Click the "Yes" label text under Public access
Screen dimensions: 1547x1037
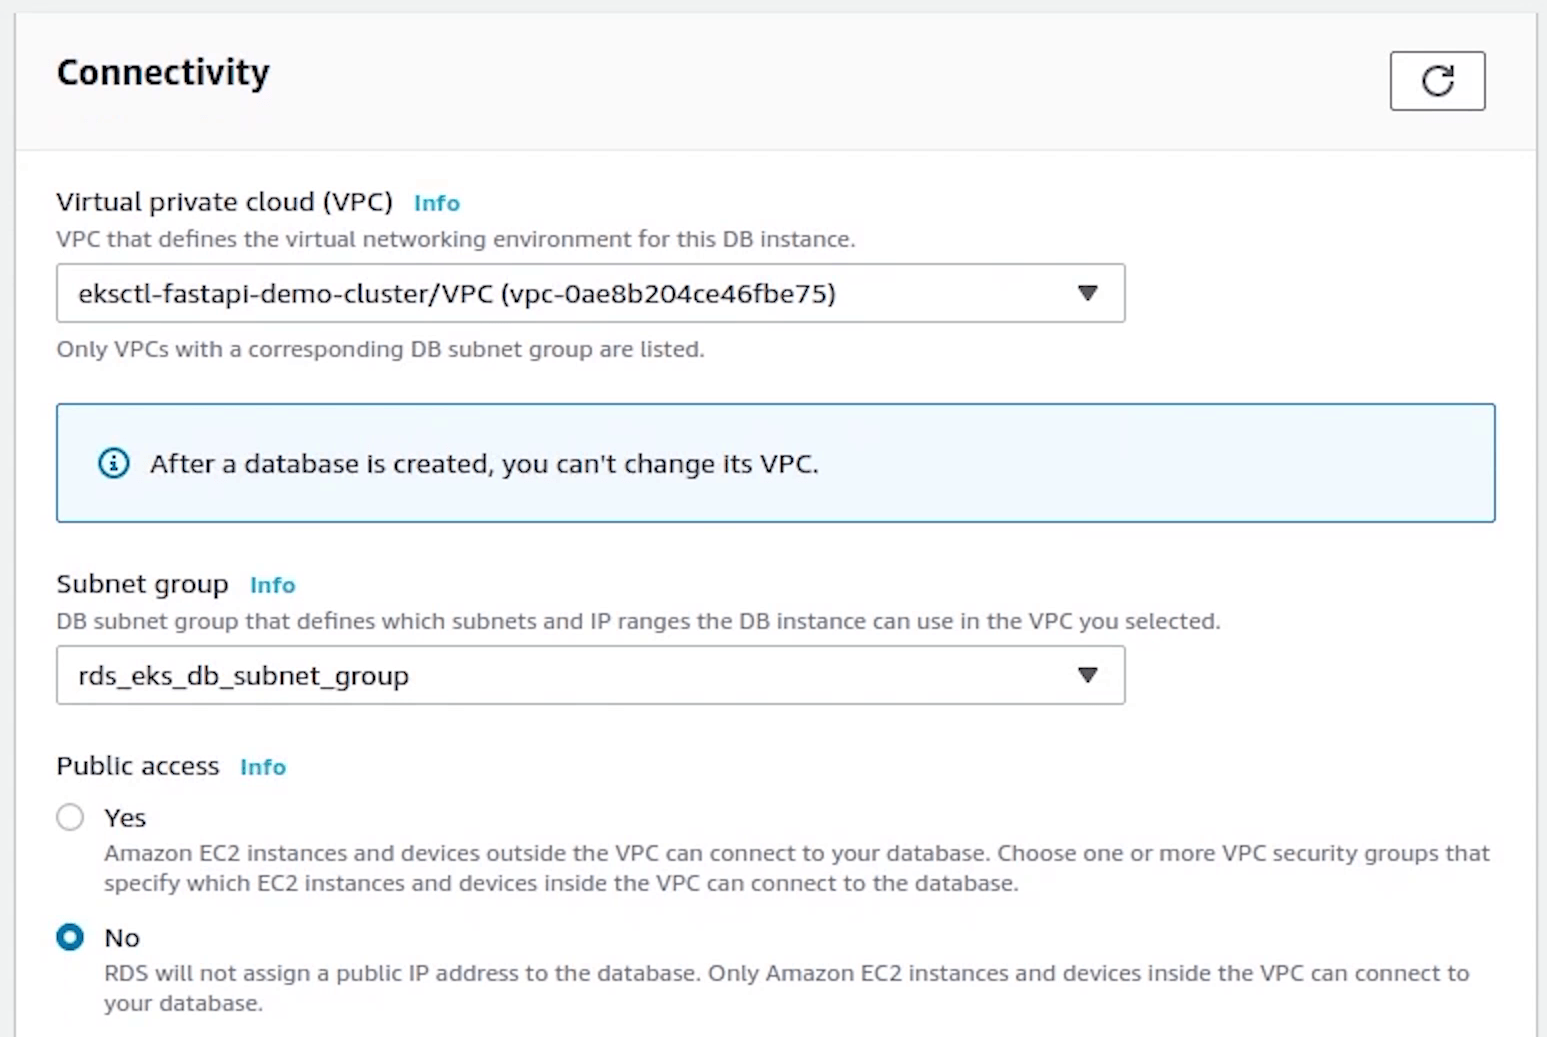point(125,818)
